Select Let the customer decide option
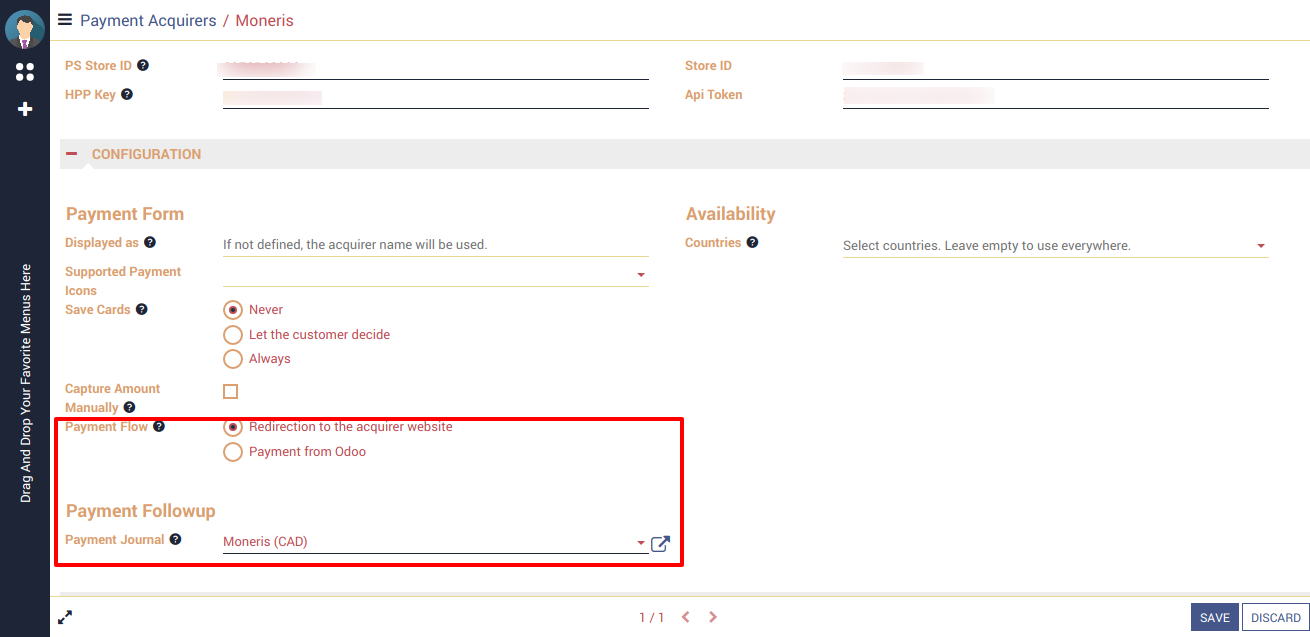The image size is (1310, 637). [233, 335]
